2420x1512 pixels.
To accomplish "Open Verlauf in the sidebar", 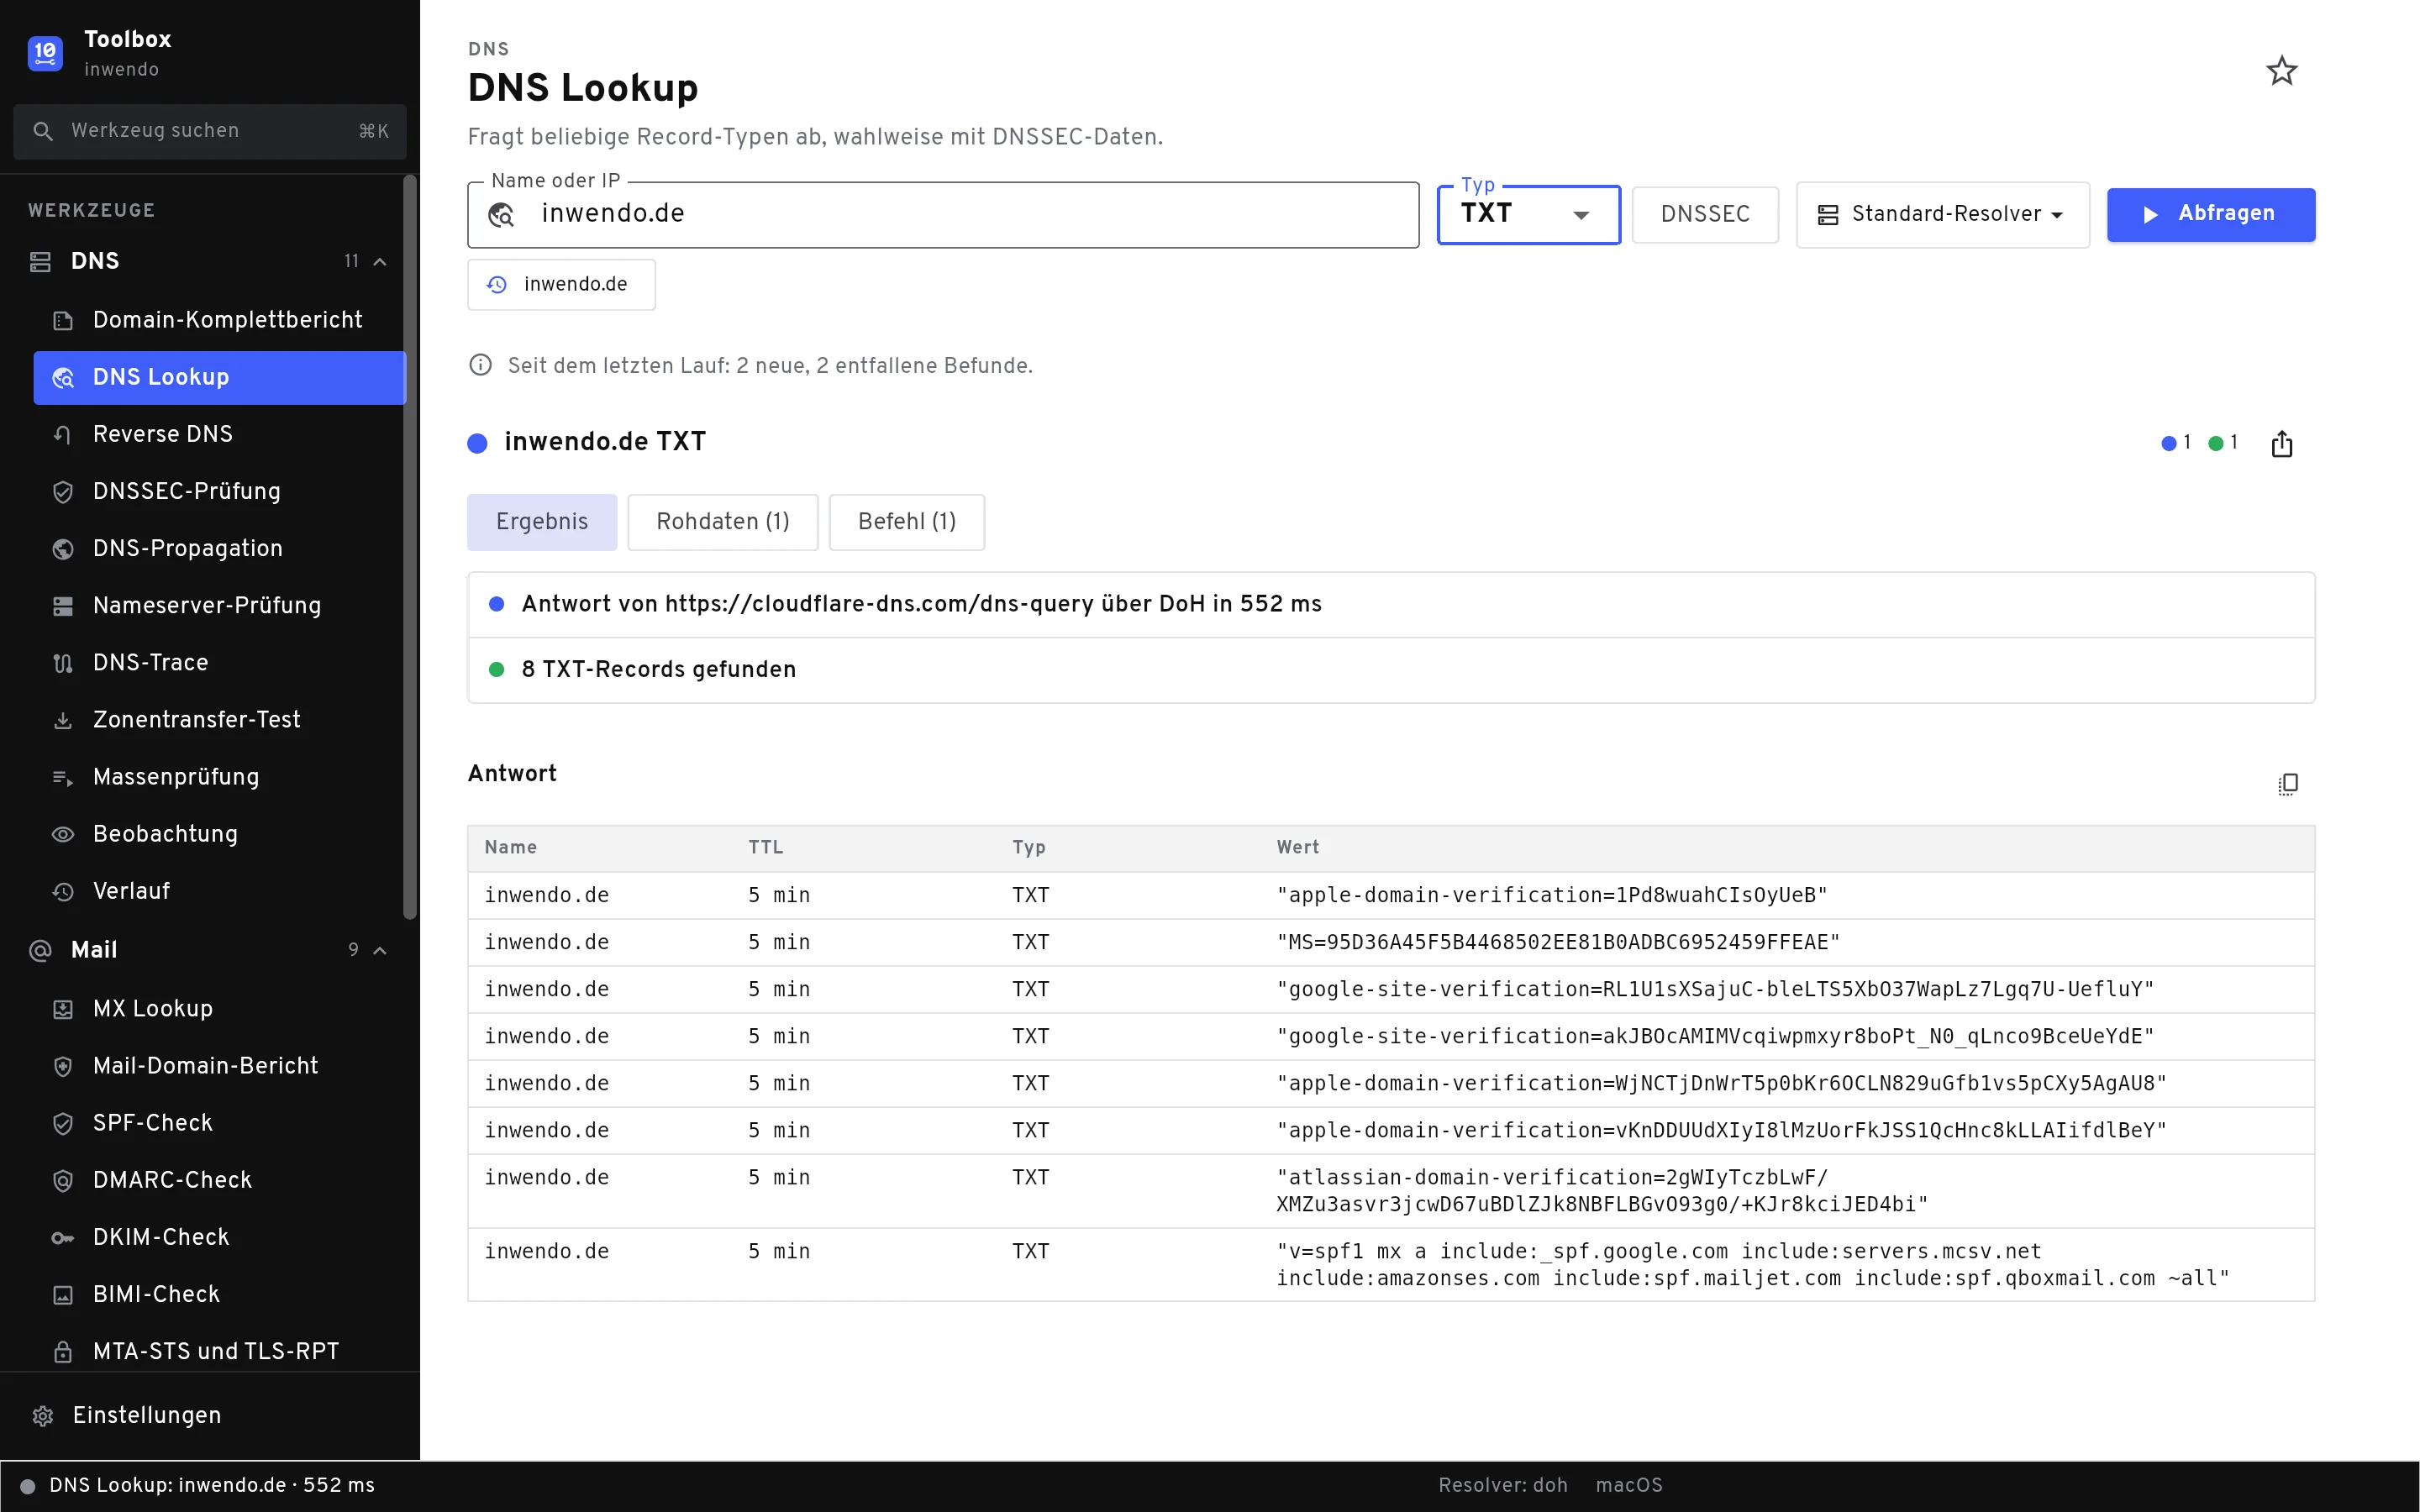I will [x=219, y=890].
